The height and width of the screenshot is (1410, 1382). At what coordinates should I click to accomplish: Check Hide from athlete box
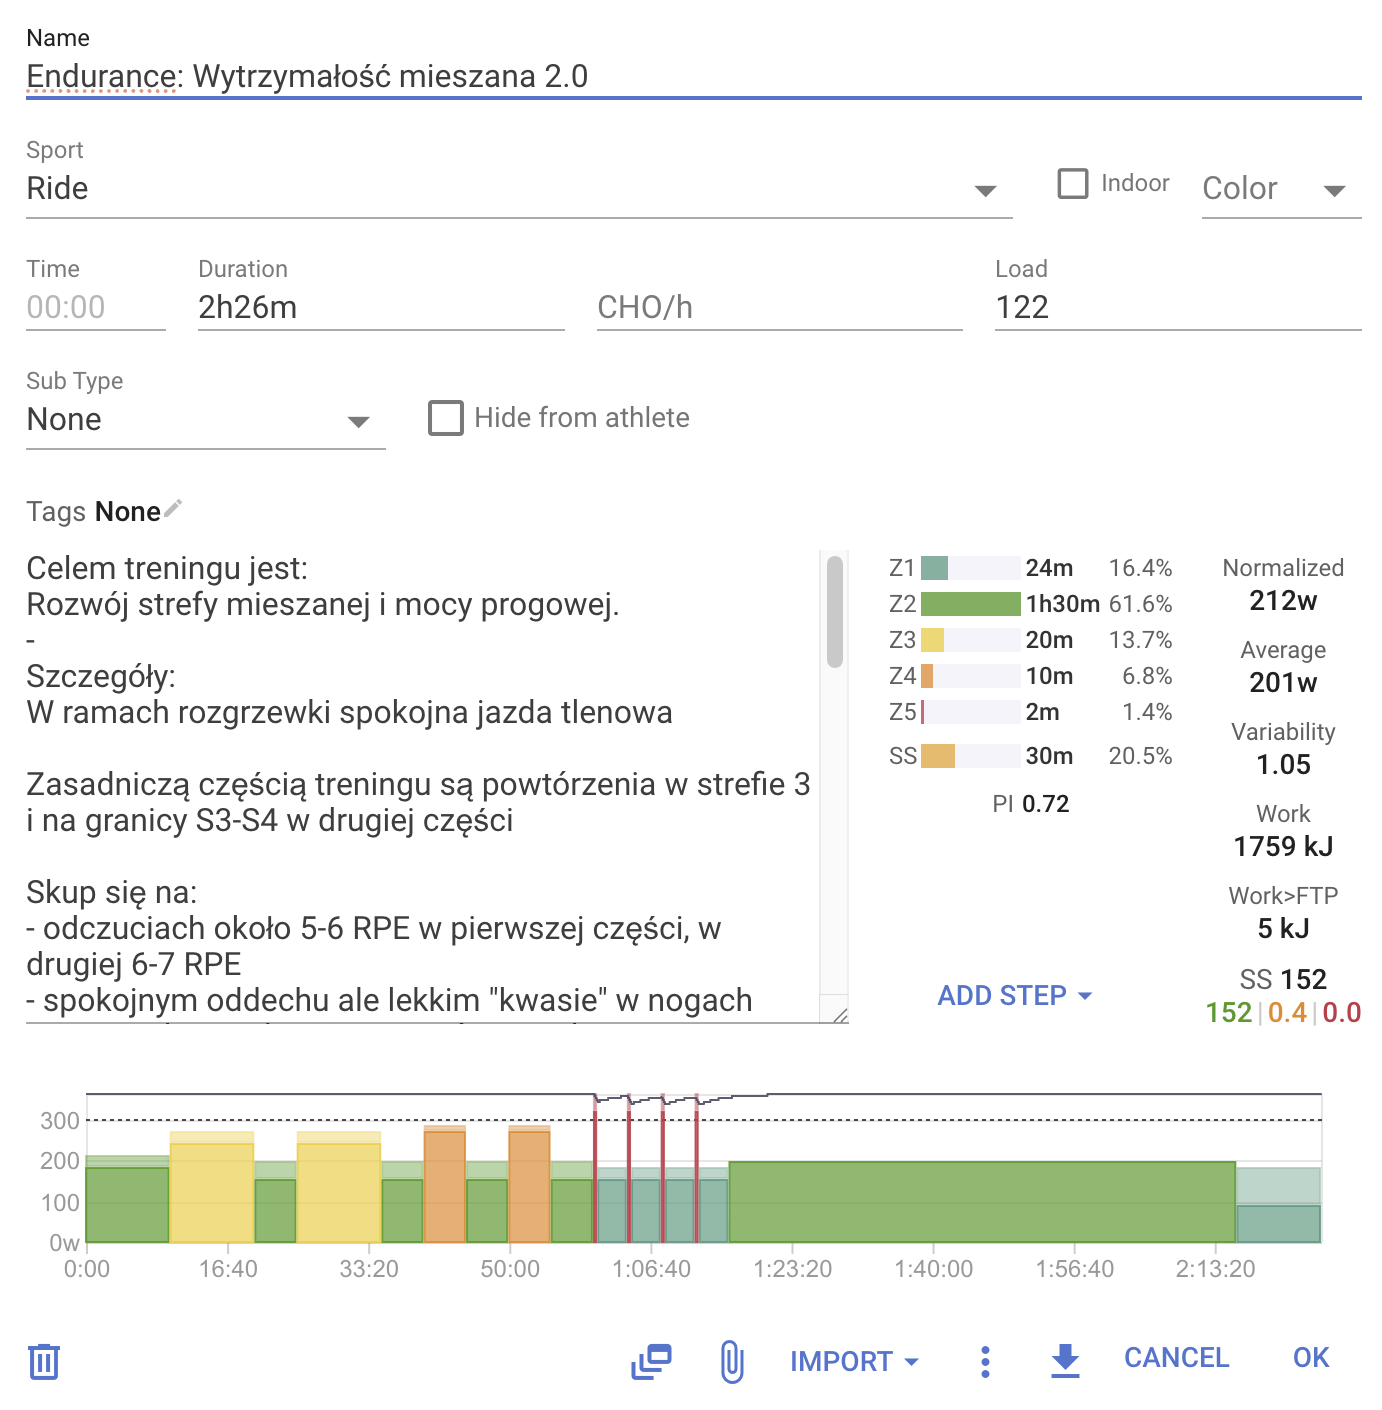(446, 418)
